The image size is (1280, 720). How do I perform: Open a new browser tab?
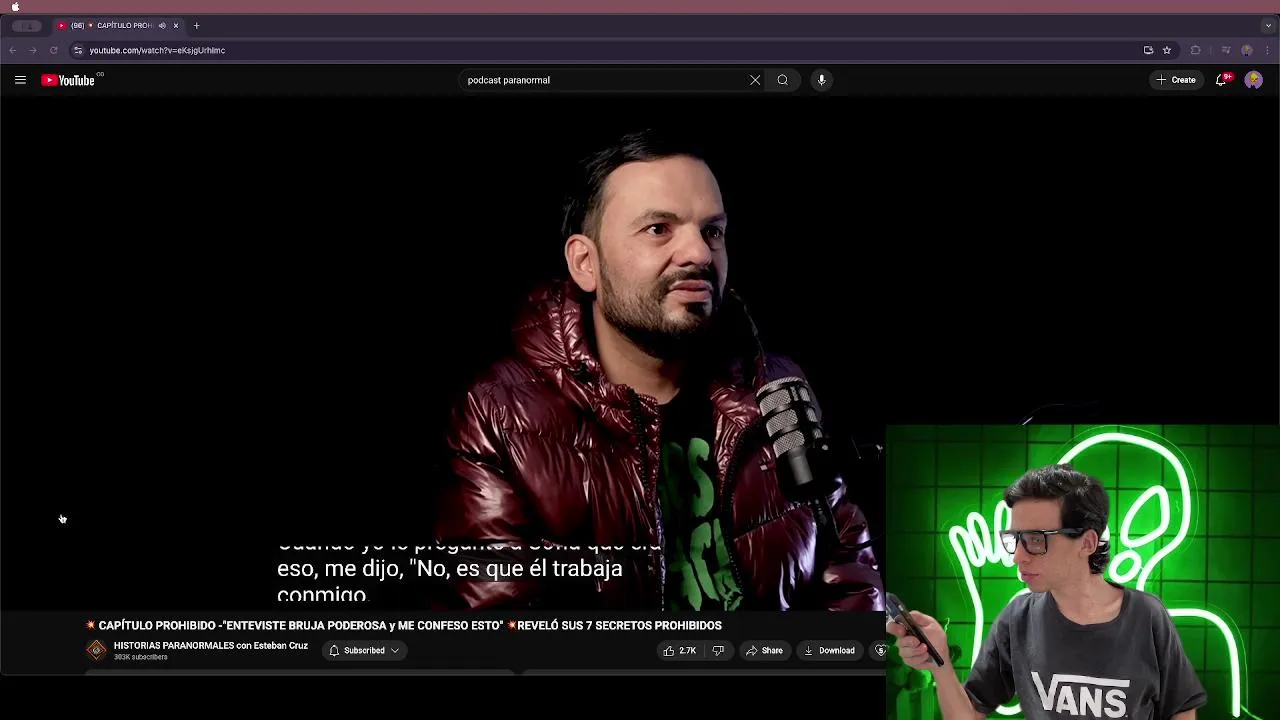click(x=196, y=25)
